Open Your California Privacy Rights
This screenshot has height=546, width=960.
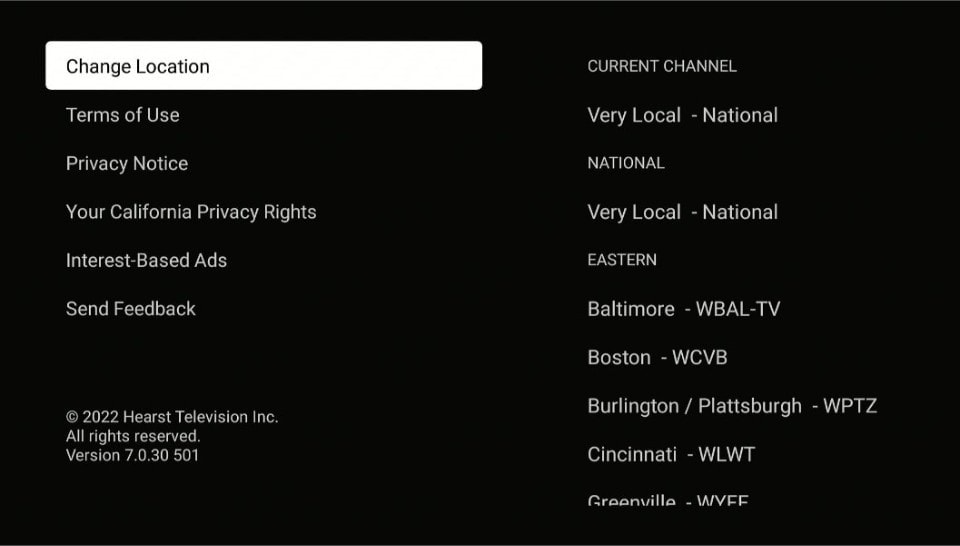click(191, 212)
